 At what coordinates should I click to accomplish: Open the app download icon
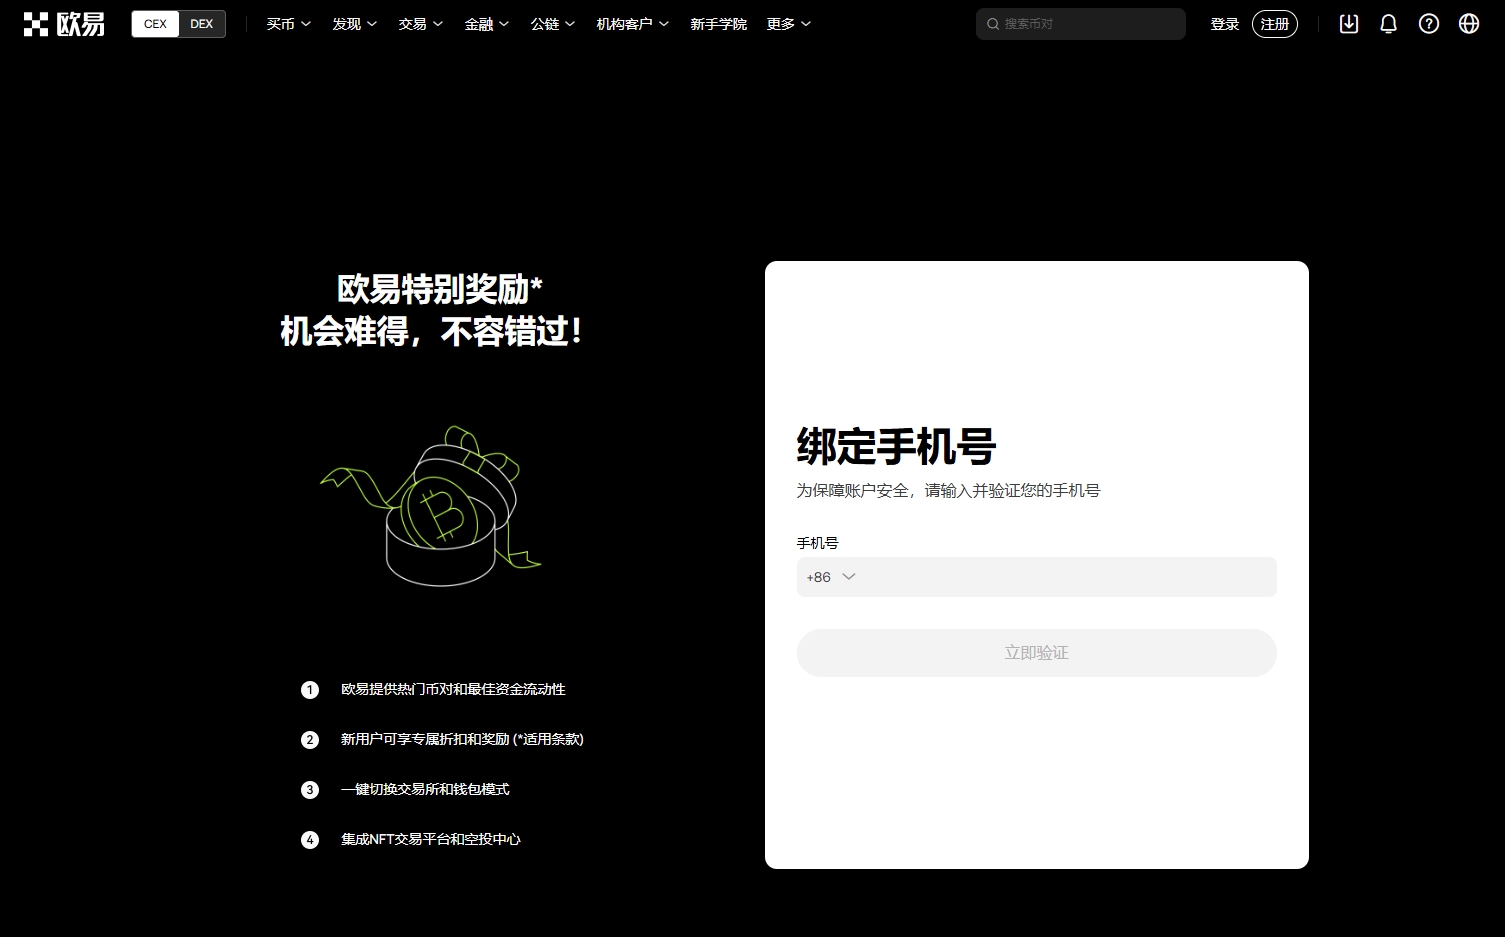click(x=1348, y=23)
